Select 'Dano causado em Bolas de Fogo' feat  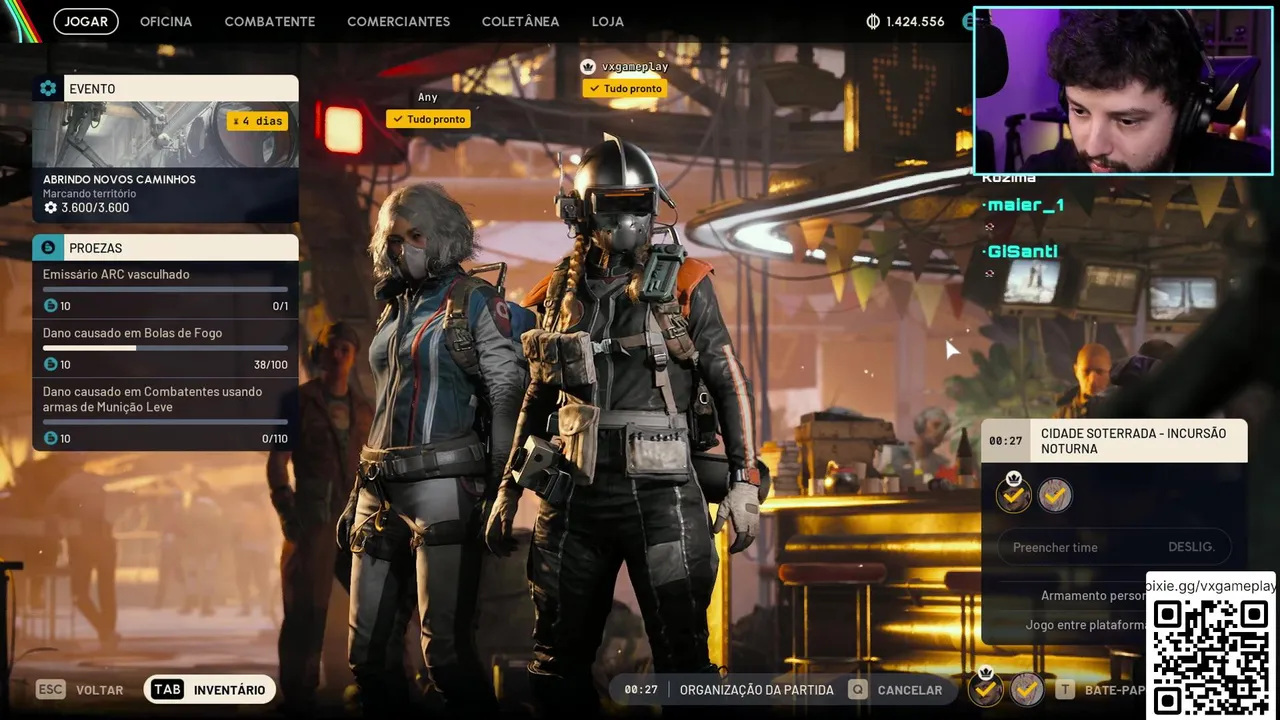(x=132, y=333)
